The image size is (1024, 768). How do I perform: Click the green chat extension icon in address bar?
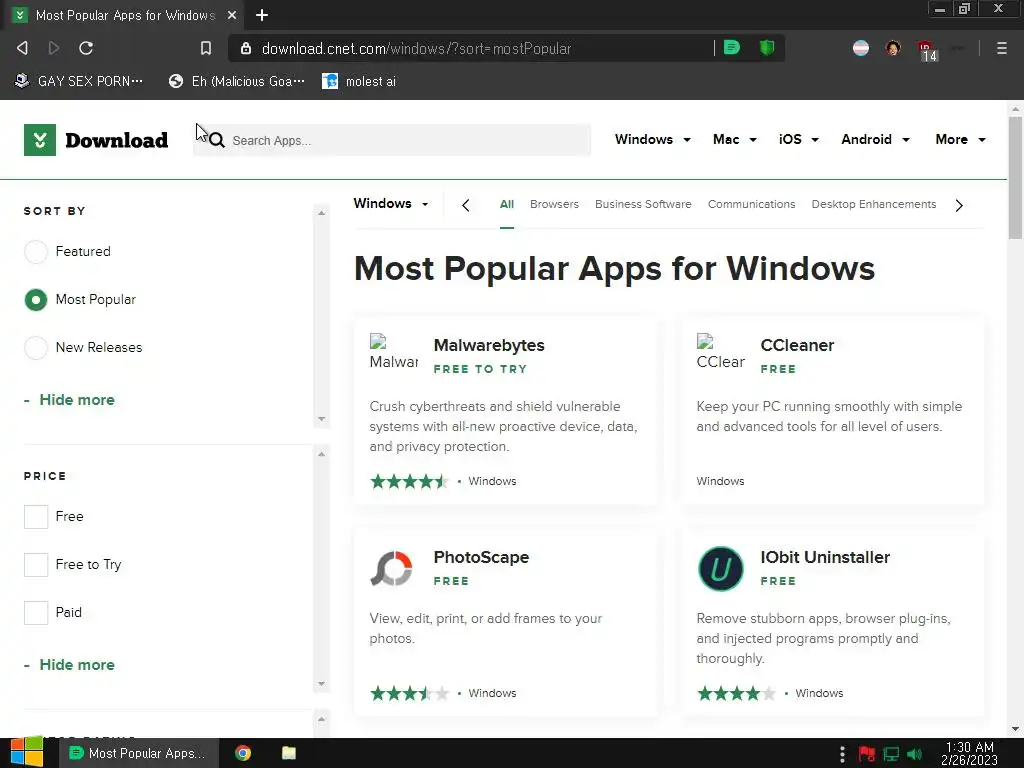(x=732, y=48)
